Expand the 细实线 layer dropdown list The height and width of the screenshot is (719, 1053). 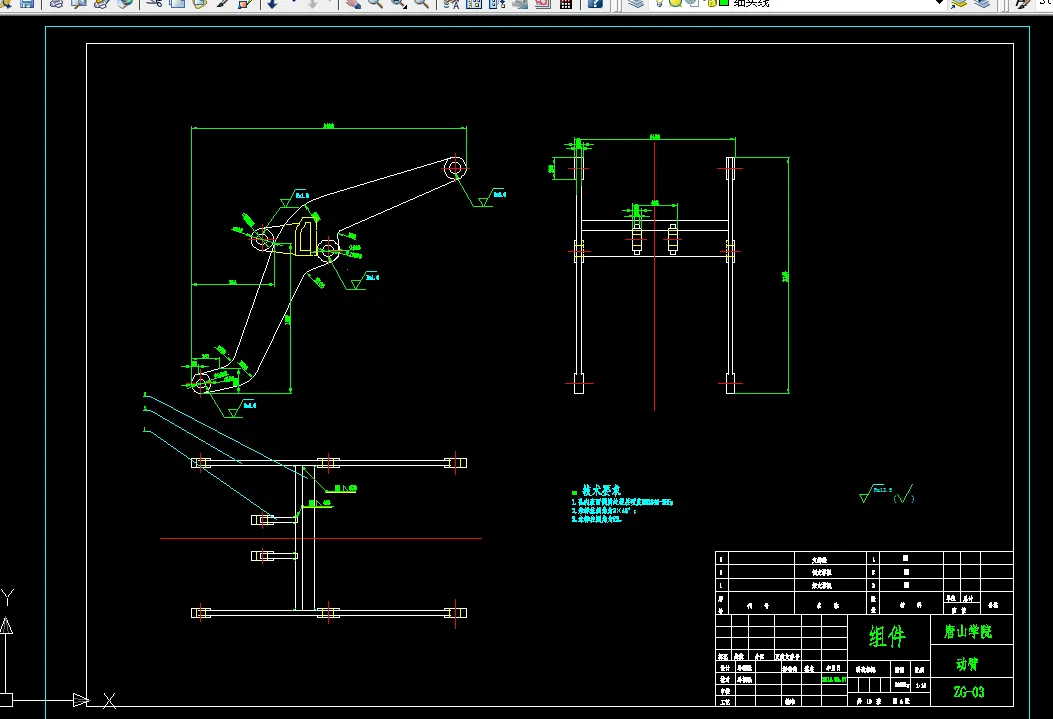[x=940, y=3]
